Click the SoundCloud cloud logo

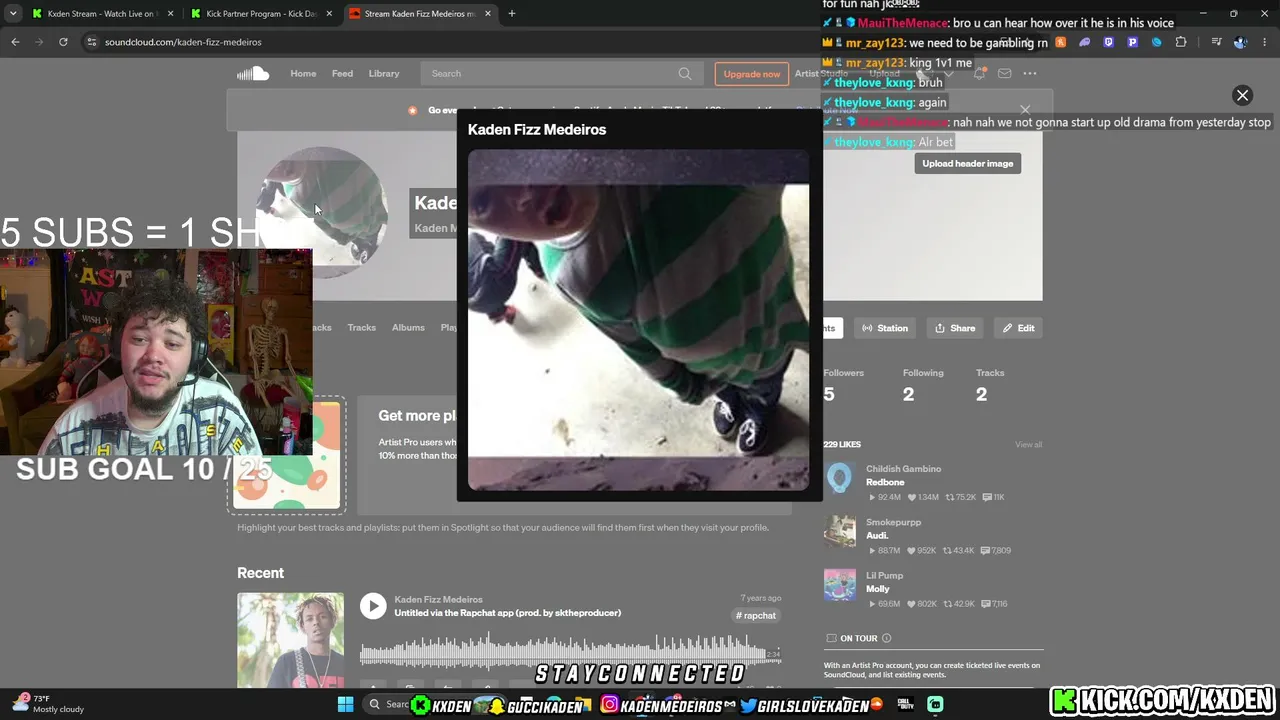click(253, 73)
